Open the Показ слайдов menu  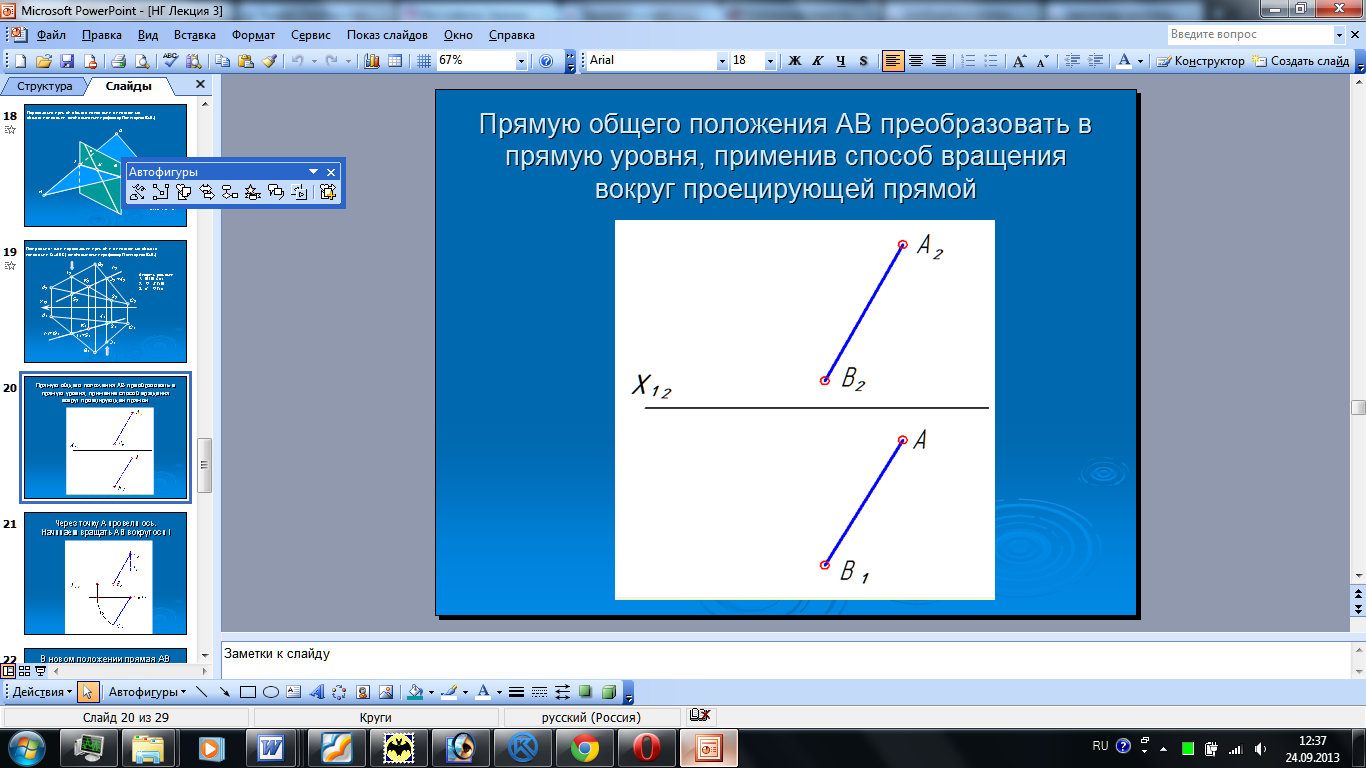(x=387, y=35)
